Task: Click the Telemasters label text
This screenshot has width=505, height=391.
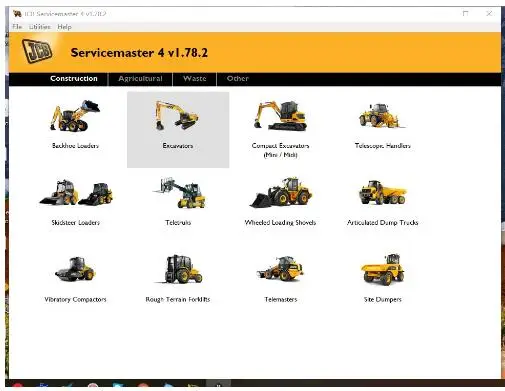Action: (x=281, y=299)
